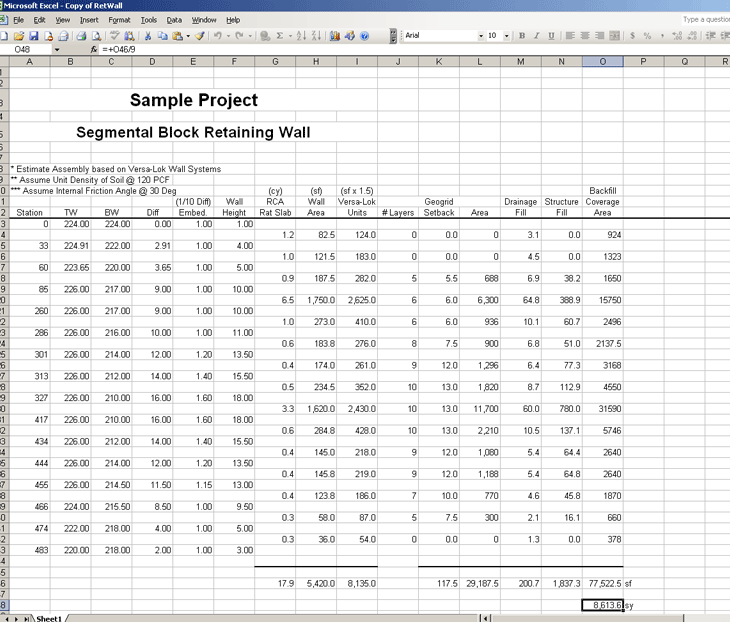Apply currency style dollar icon
The width and height of the screenshot is (730, 622).
tap(632, 36)
